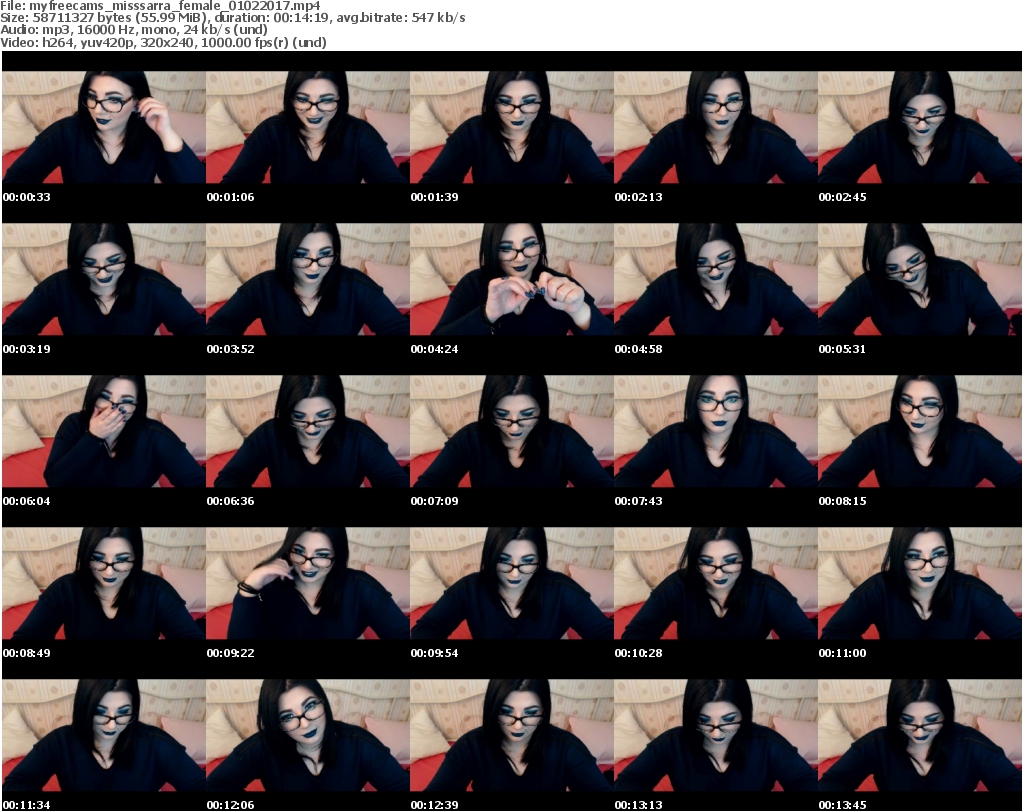Image resolution: width=1024 pixels, height=811 pixels.
Task: Select the thumbnail at 00:00:33
Action: (104, 128)
